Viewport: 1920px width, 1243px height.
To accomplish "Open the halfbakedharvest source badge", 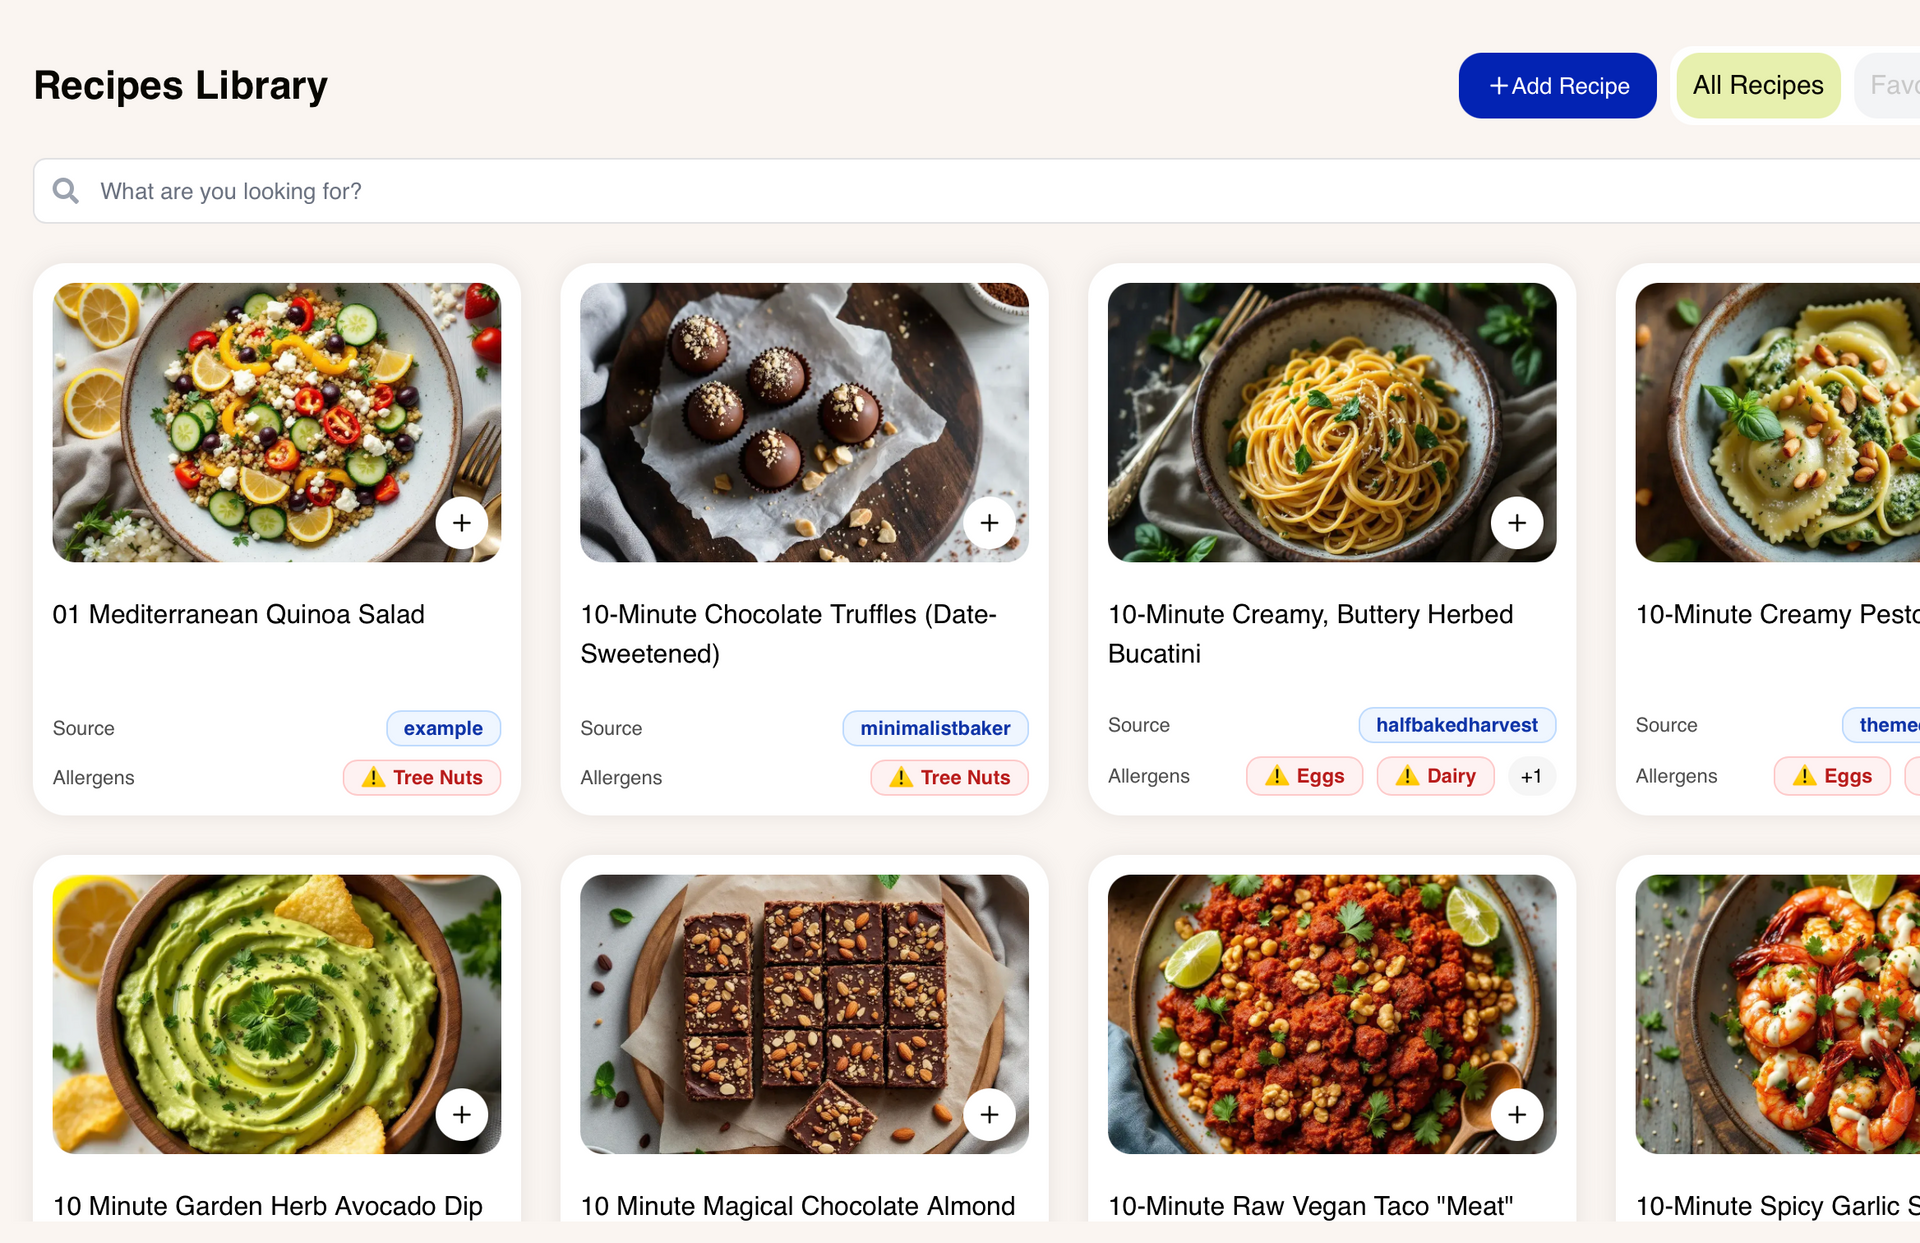I will click(x=1457, y=725).
